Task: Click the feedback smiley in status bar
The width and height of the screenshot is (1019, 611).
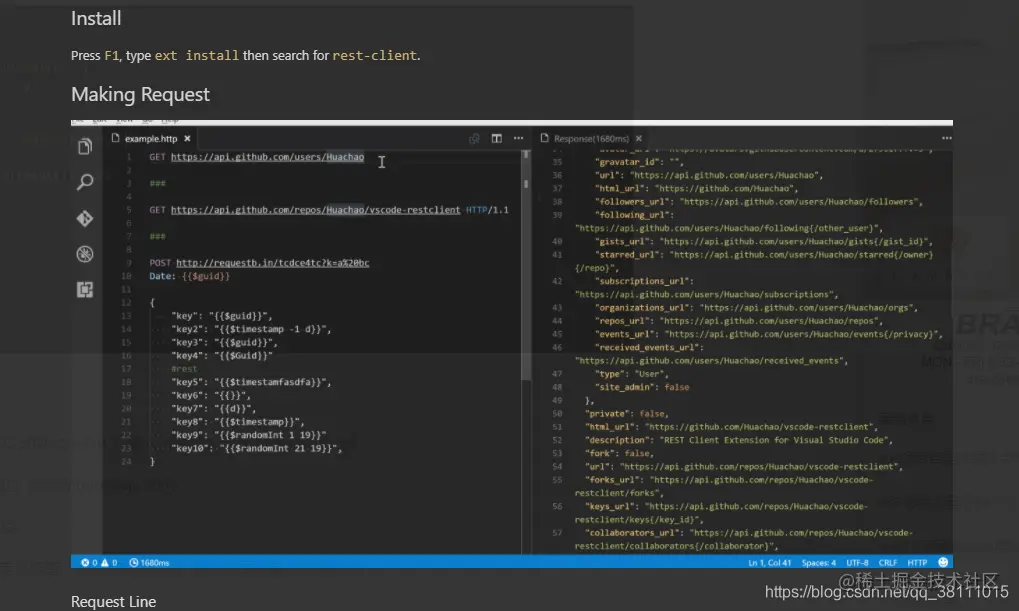Action: pyautogui.click(x=943, y=562)
